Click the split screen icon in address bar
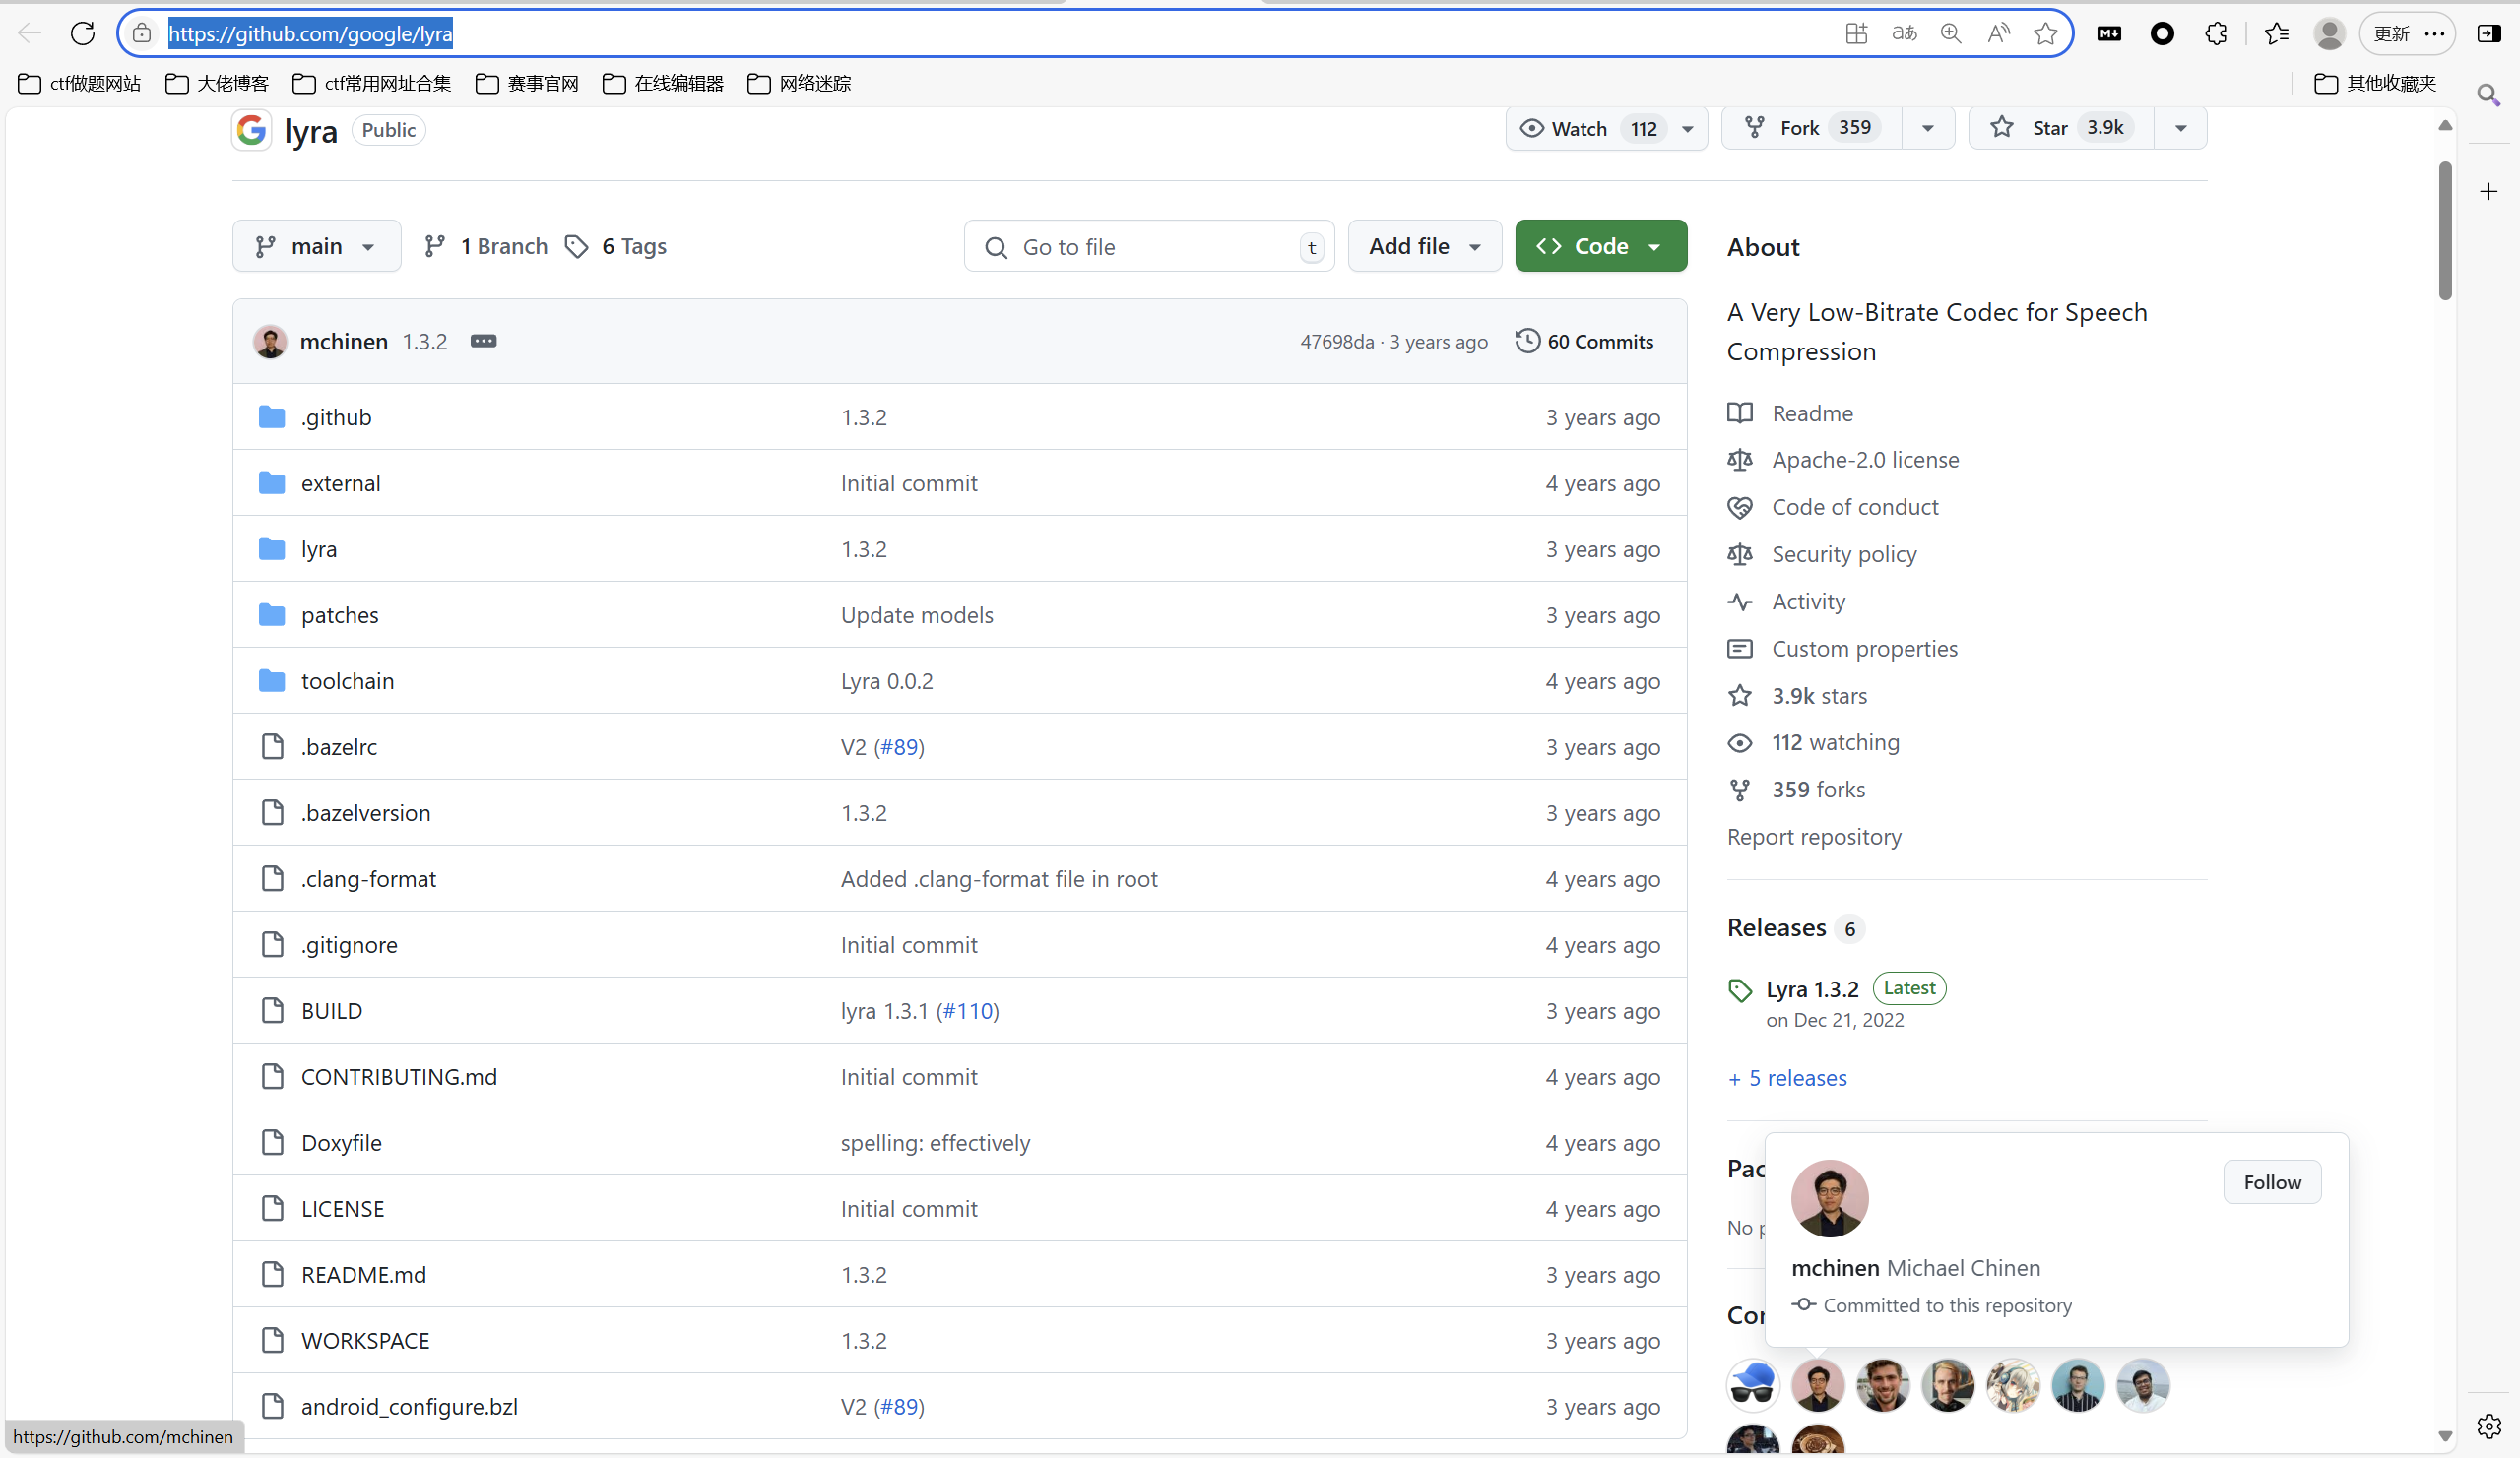Viewport: 2520px width, 1458px height. tap(1856, 34)
